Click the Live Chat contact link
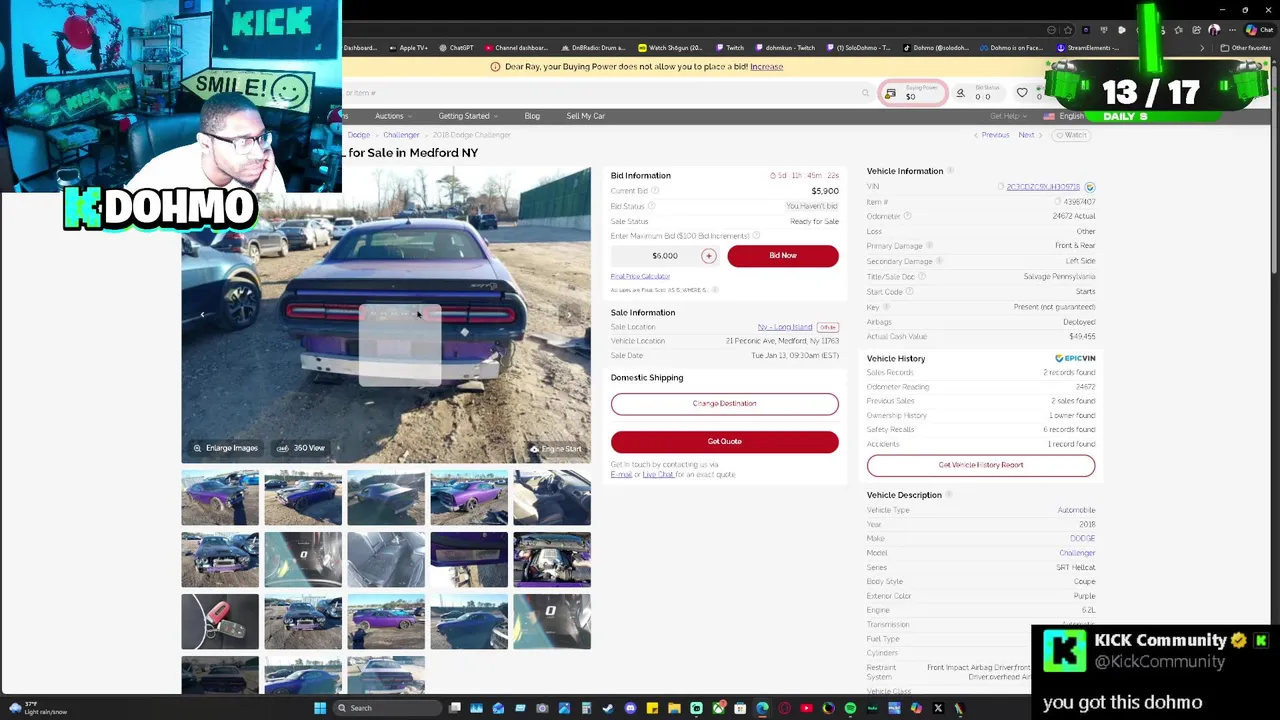This screenshot has width=1280, height=720. click(657, 474)
